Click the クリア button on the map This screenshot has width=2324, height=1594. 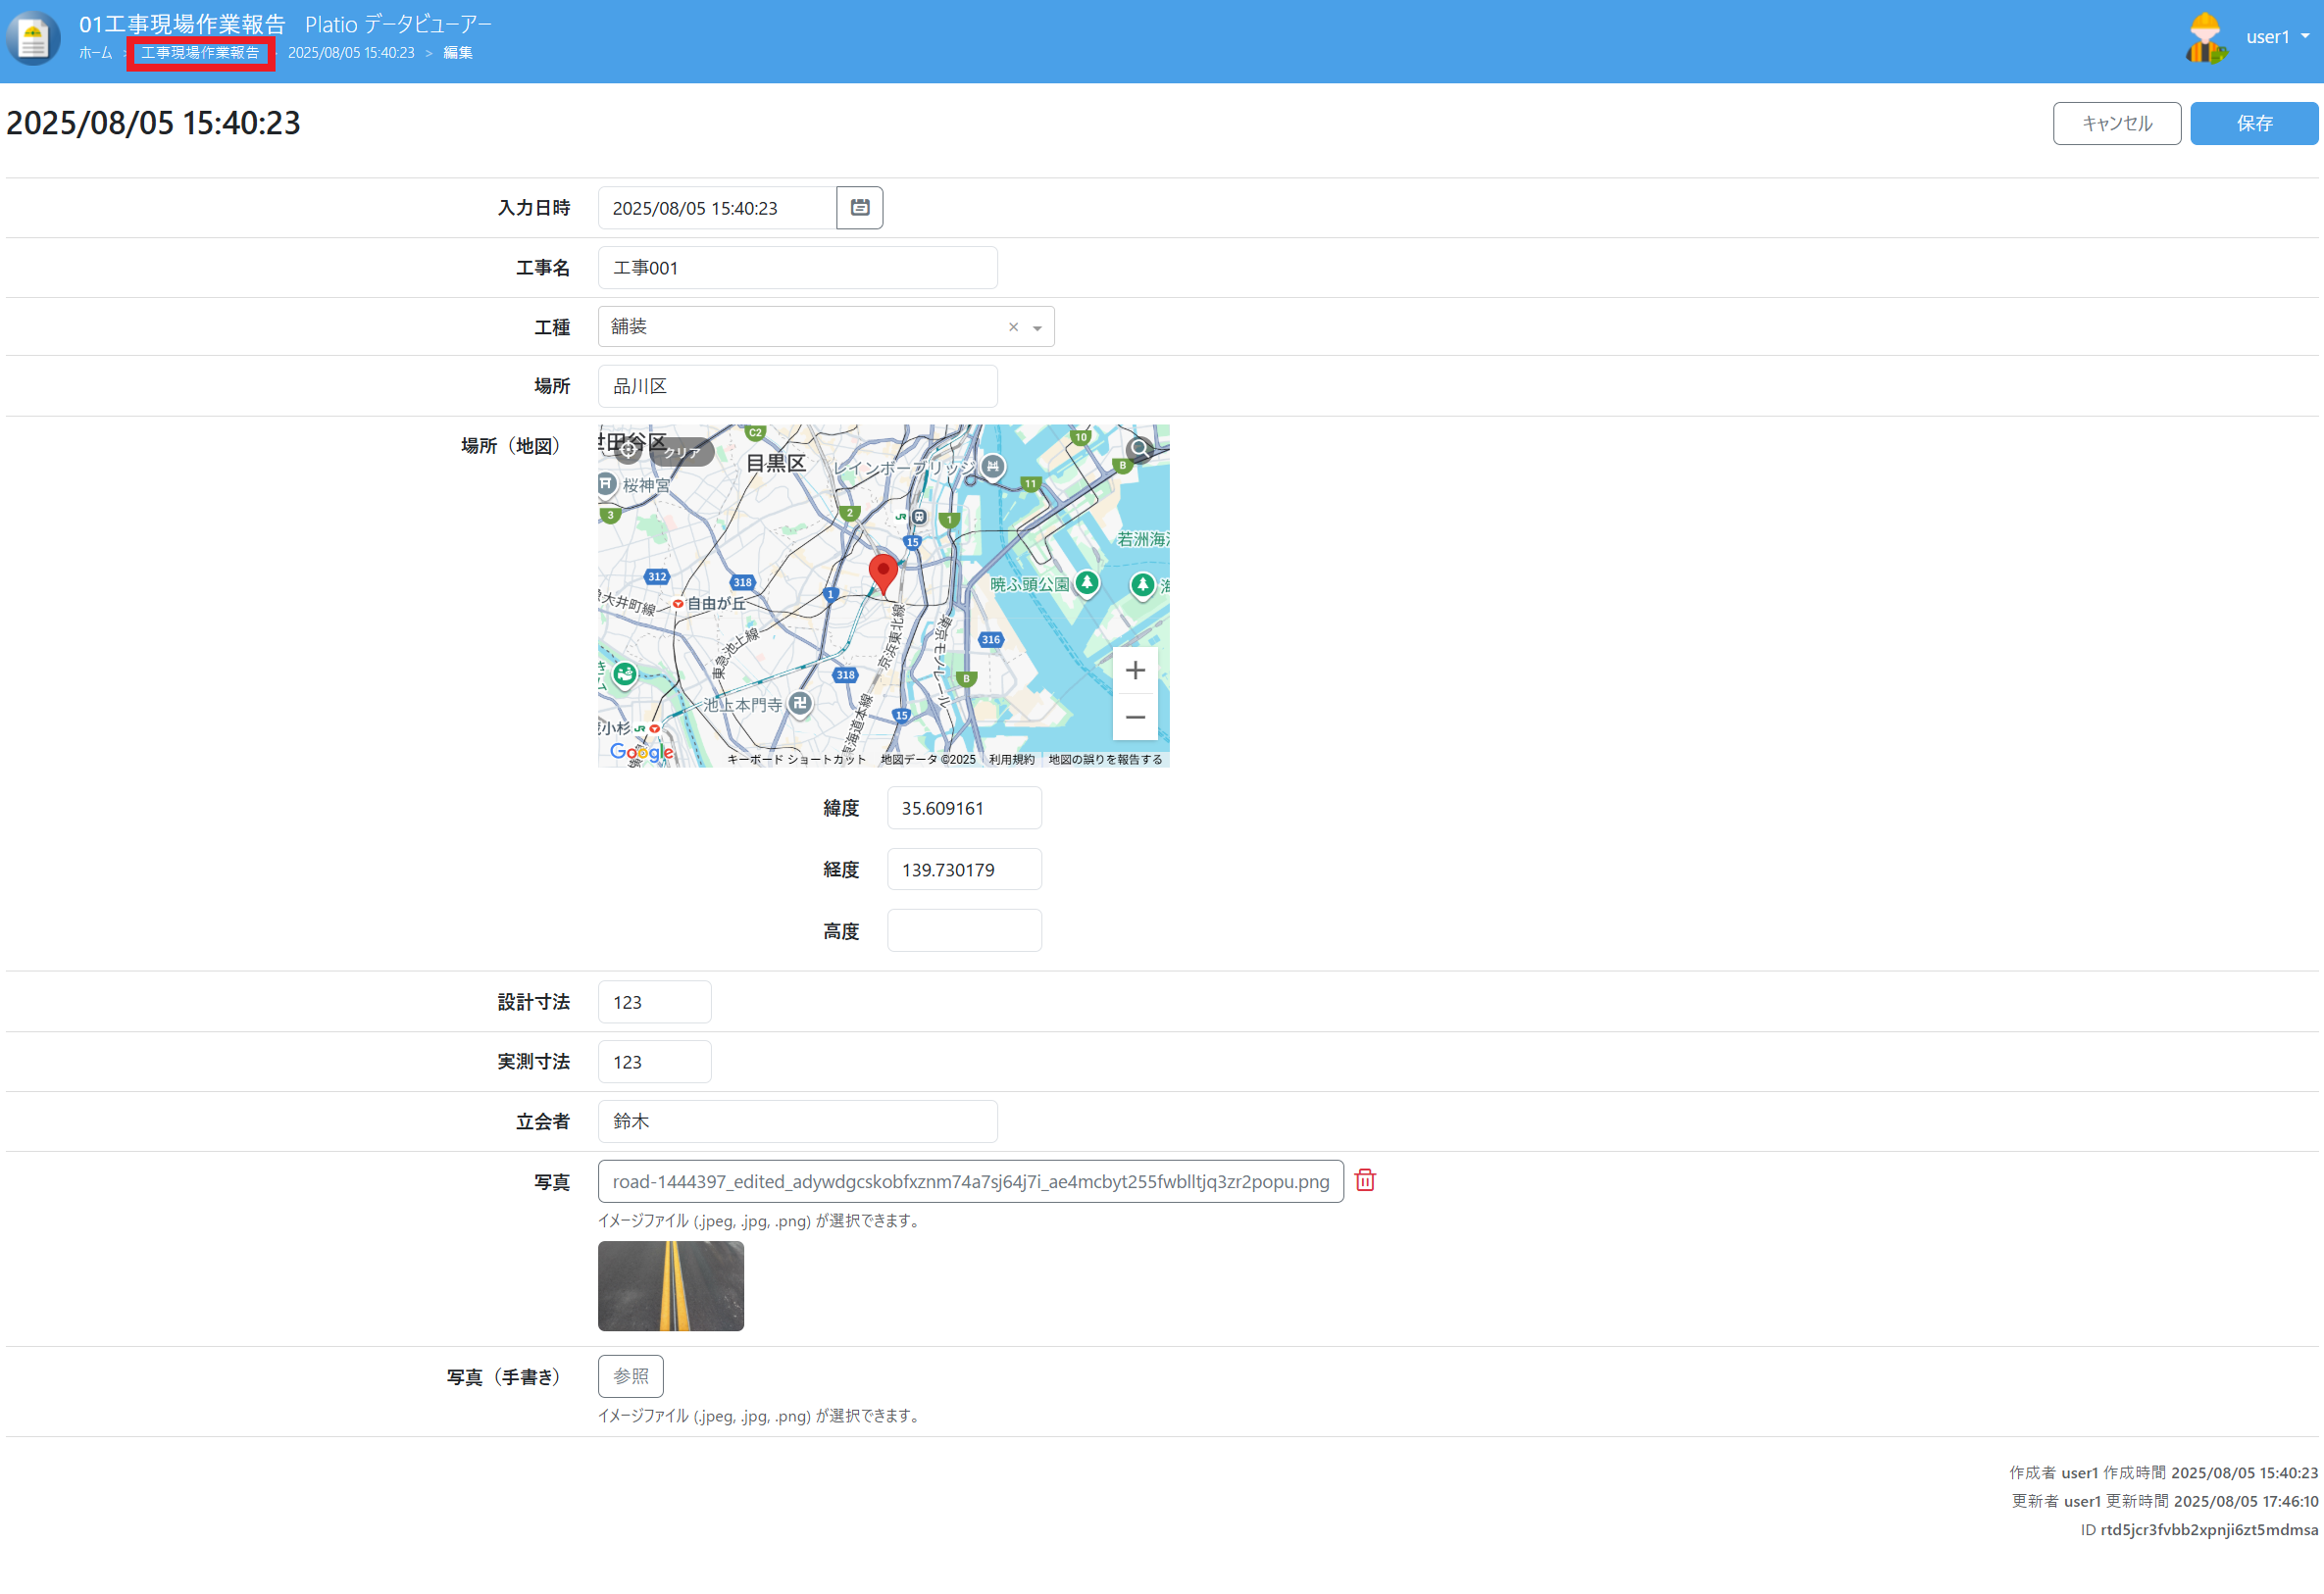(x=682, y=452)
